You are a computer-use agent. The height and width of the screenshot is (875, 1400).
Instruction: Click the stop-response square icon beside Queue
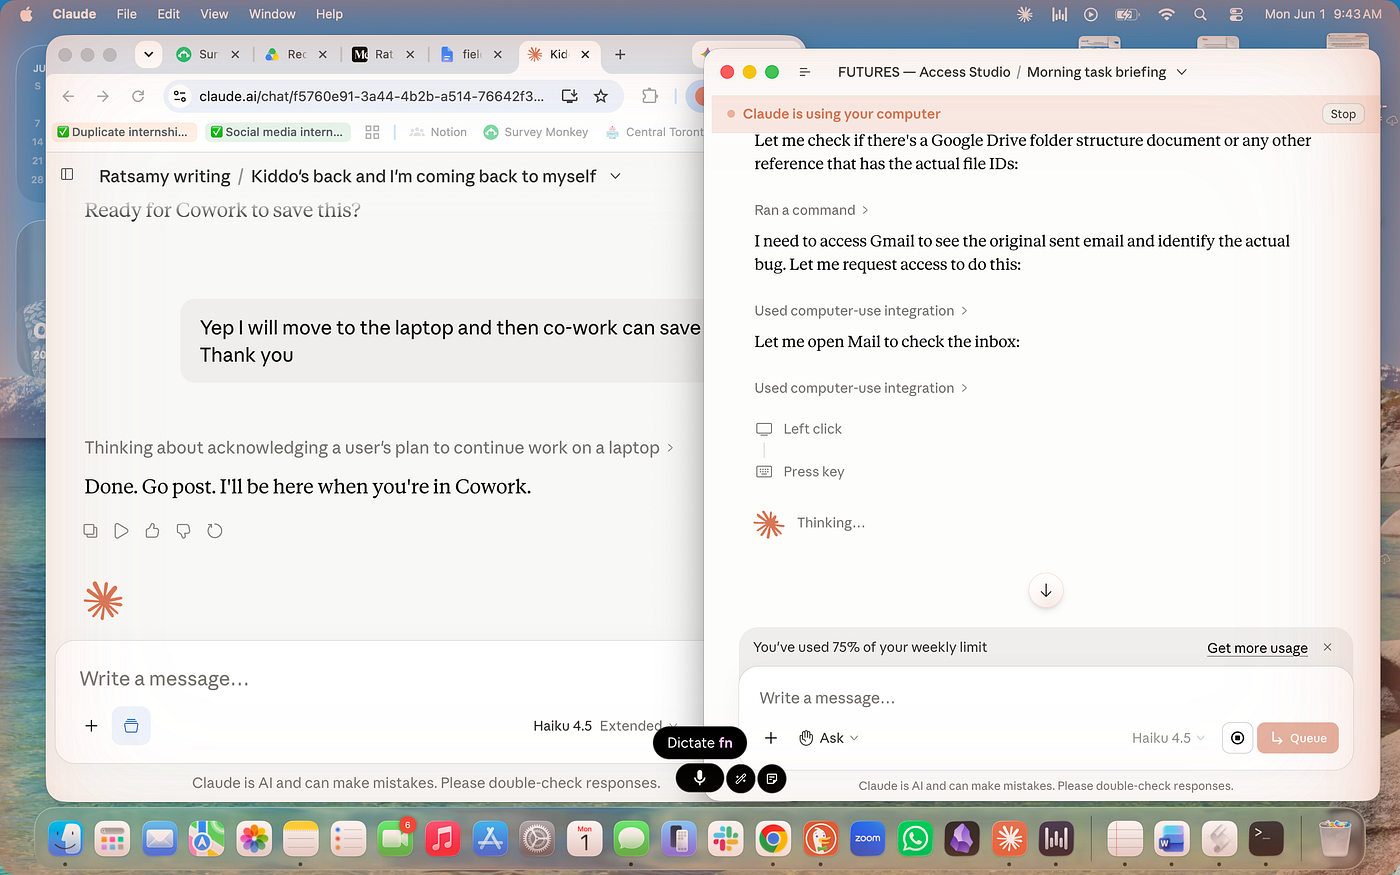(x=1237, y=738)
